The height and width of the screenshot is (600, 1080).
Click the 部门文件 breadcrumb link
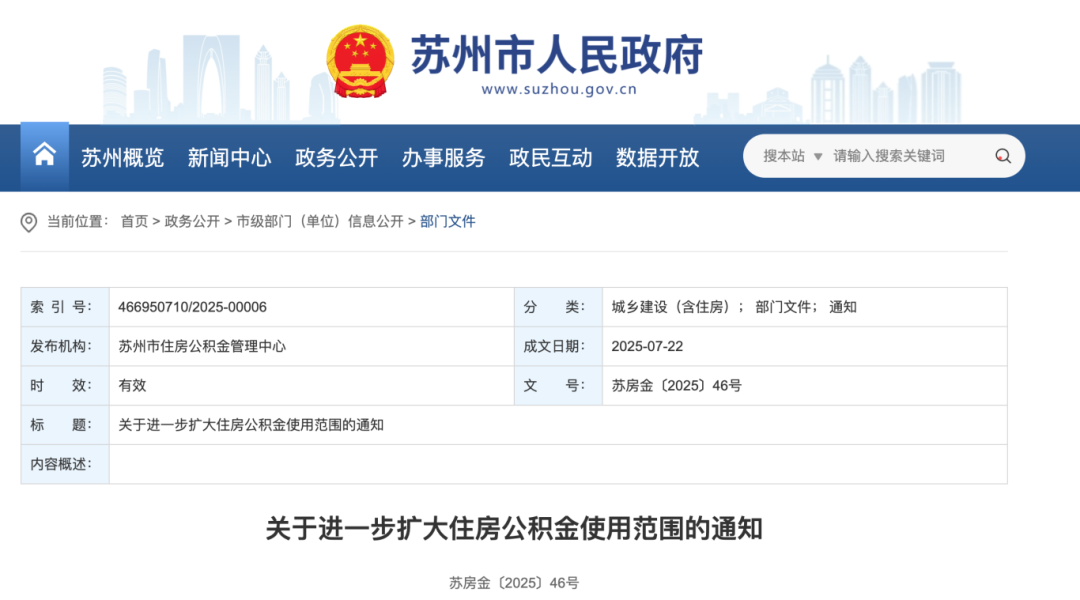(447, 222)
